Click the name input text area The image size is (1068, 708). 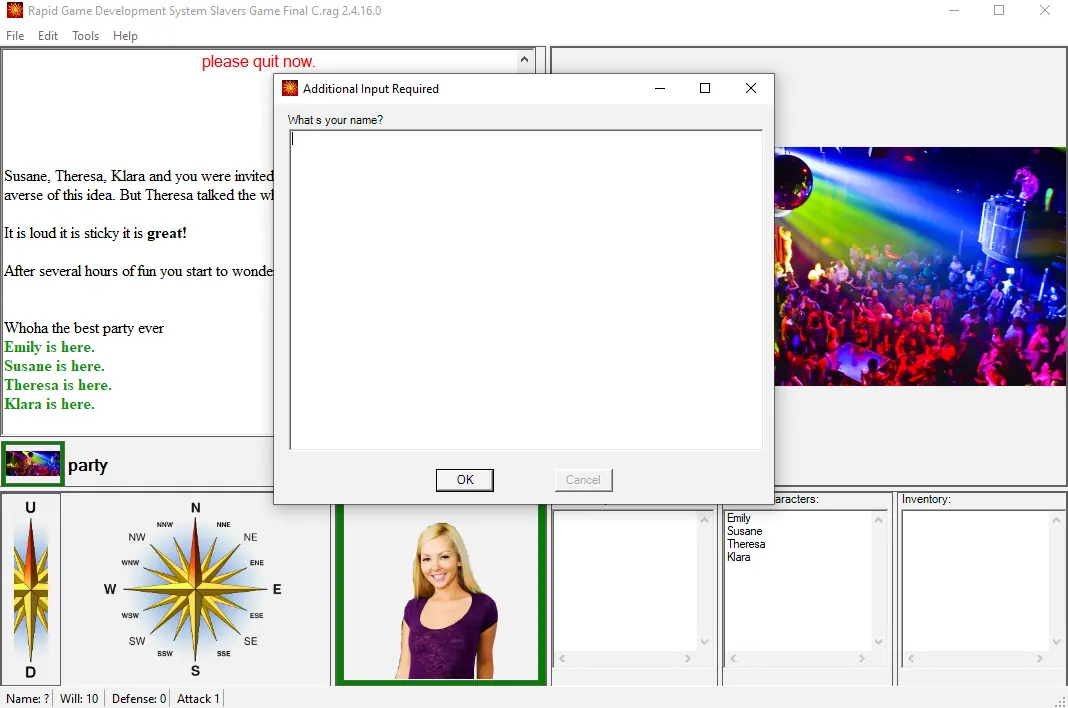pyautogui.click(x=525, y=290)
